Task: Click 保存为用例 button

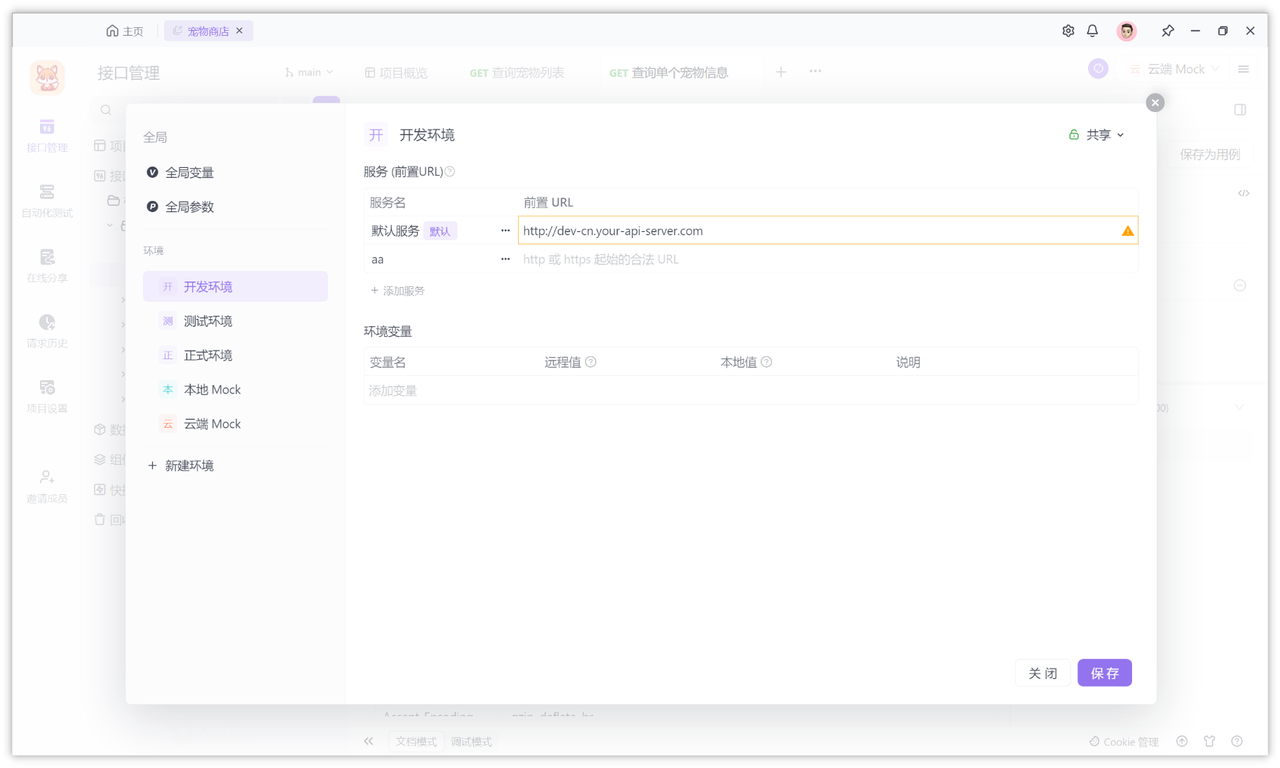Action: point(1210,154)
